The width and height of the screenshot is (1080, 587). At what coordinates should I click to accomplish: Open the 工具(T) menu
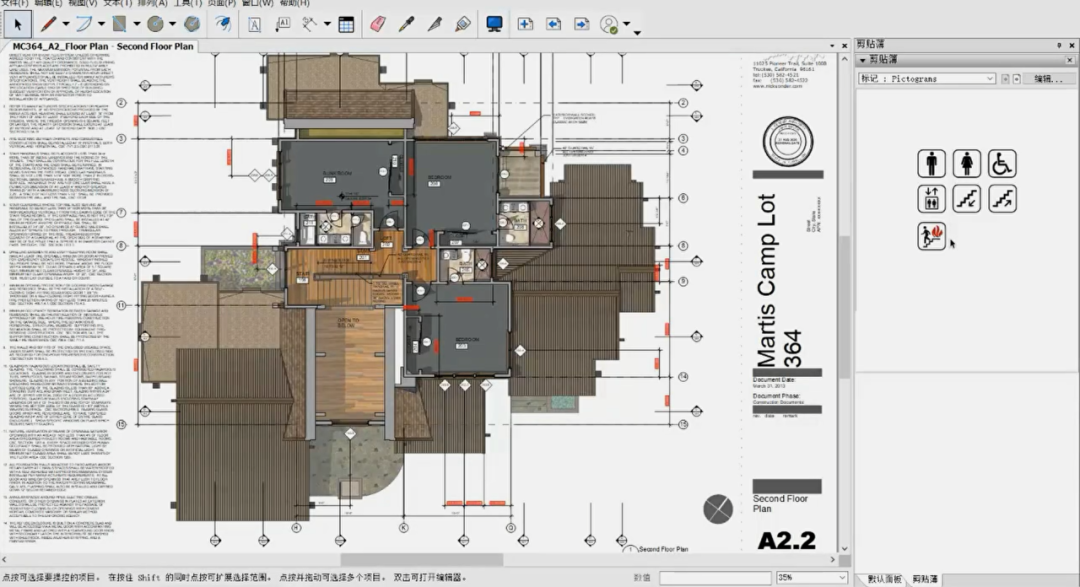(x=187, y=3)
